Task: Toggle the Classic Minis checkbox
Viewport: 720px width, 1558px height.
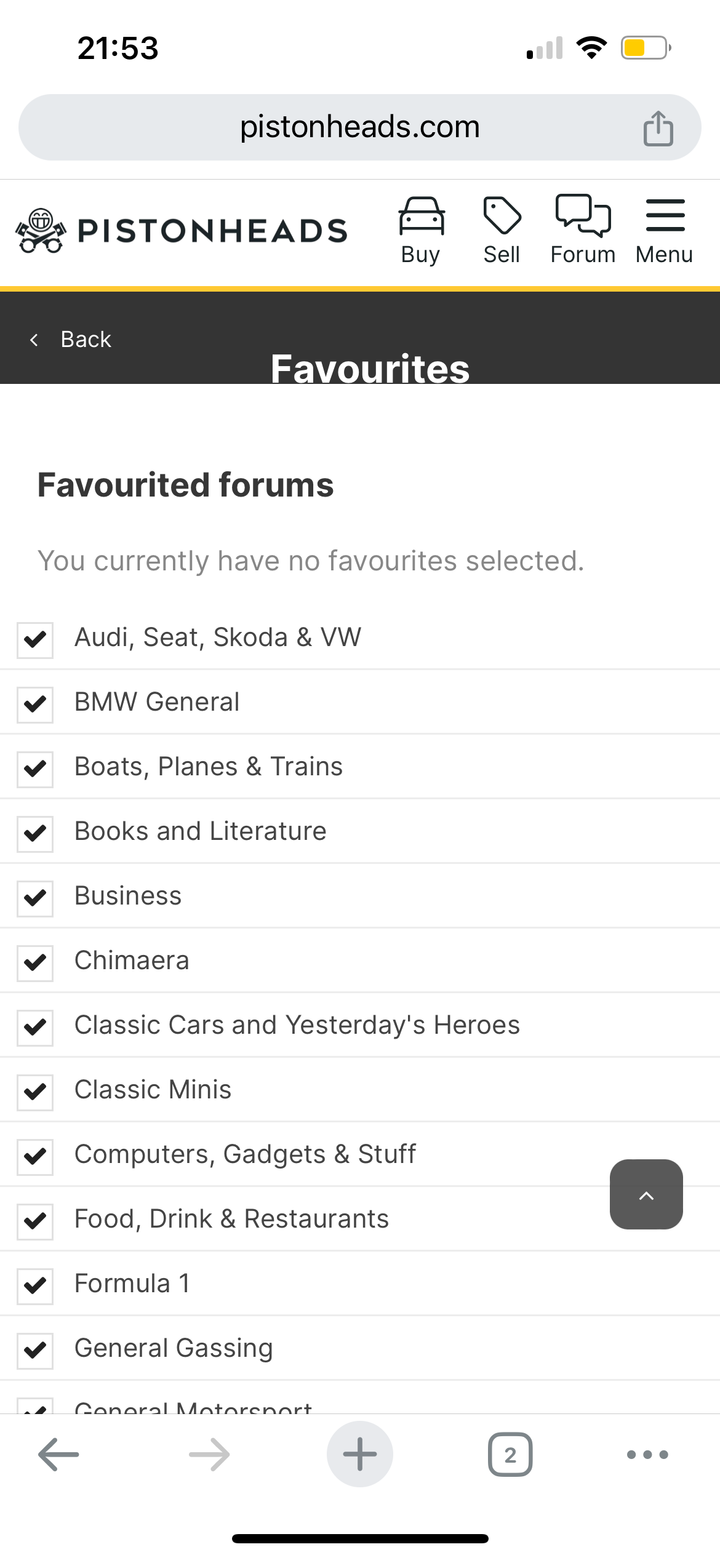Action: click(x=35, y=1090)
